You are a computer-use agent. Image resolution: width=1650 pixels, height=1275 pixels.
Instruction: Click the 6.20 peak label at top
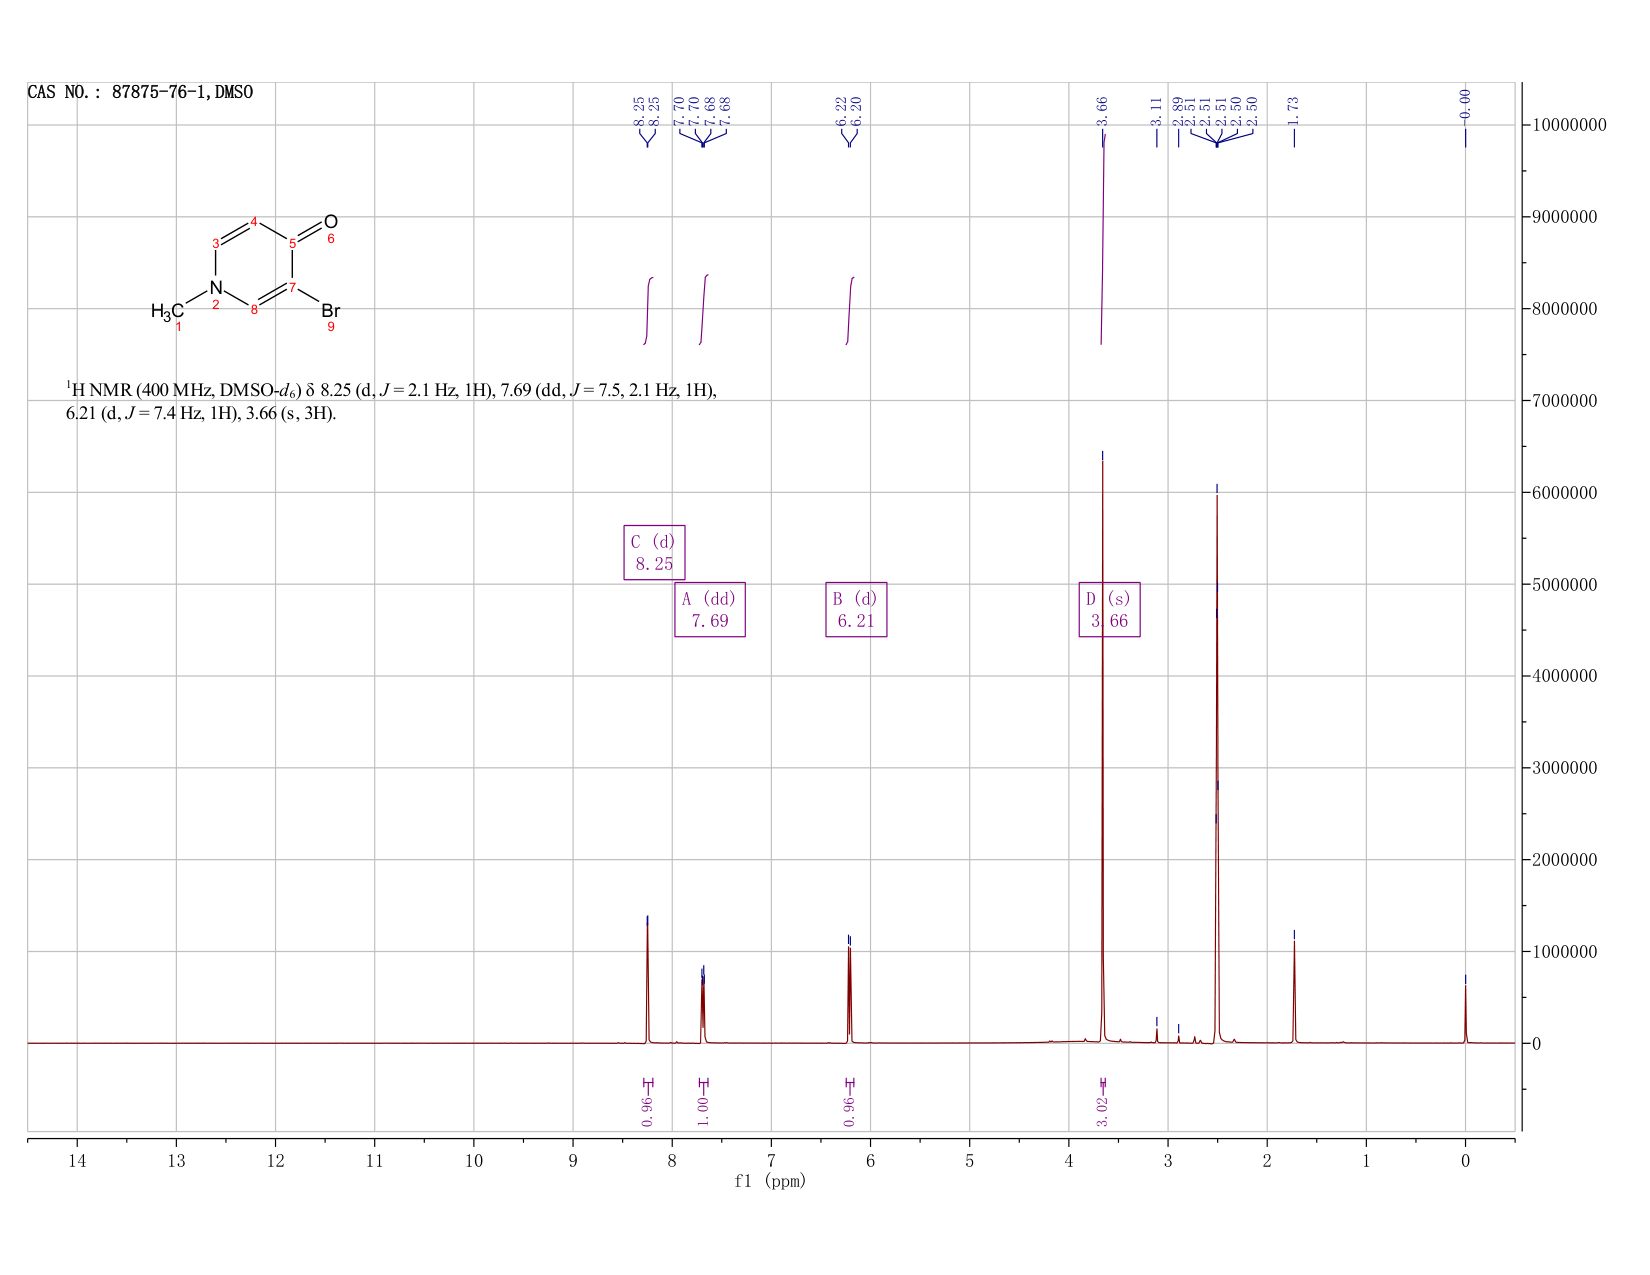856,110
